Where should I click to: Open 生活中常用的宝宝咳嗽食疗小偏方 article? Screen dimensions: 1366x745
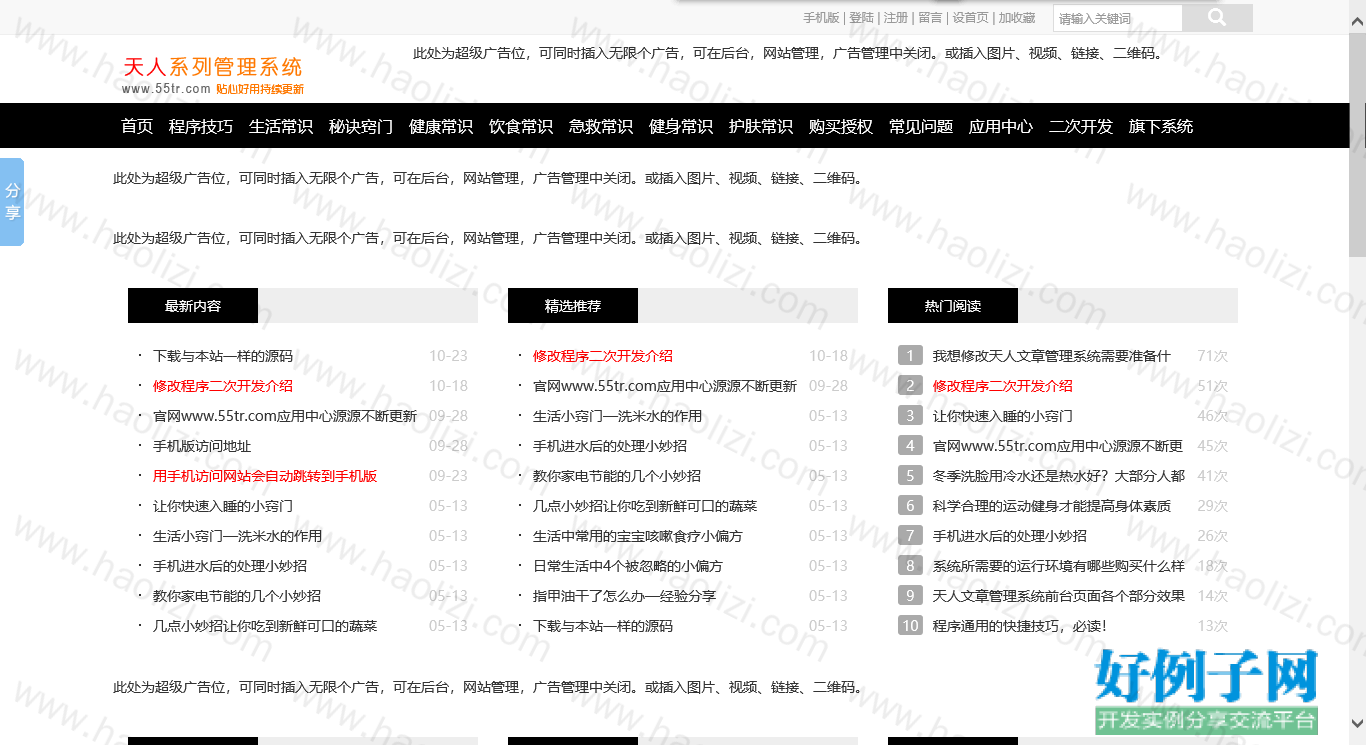(638, 536)
